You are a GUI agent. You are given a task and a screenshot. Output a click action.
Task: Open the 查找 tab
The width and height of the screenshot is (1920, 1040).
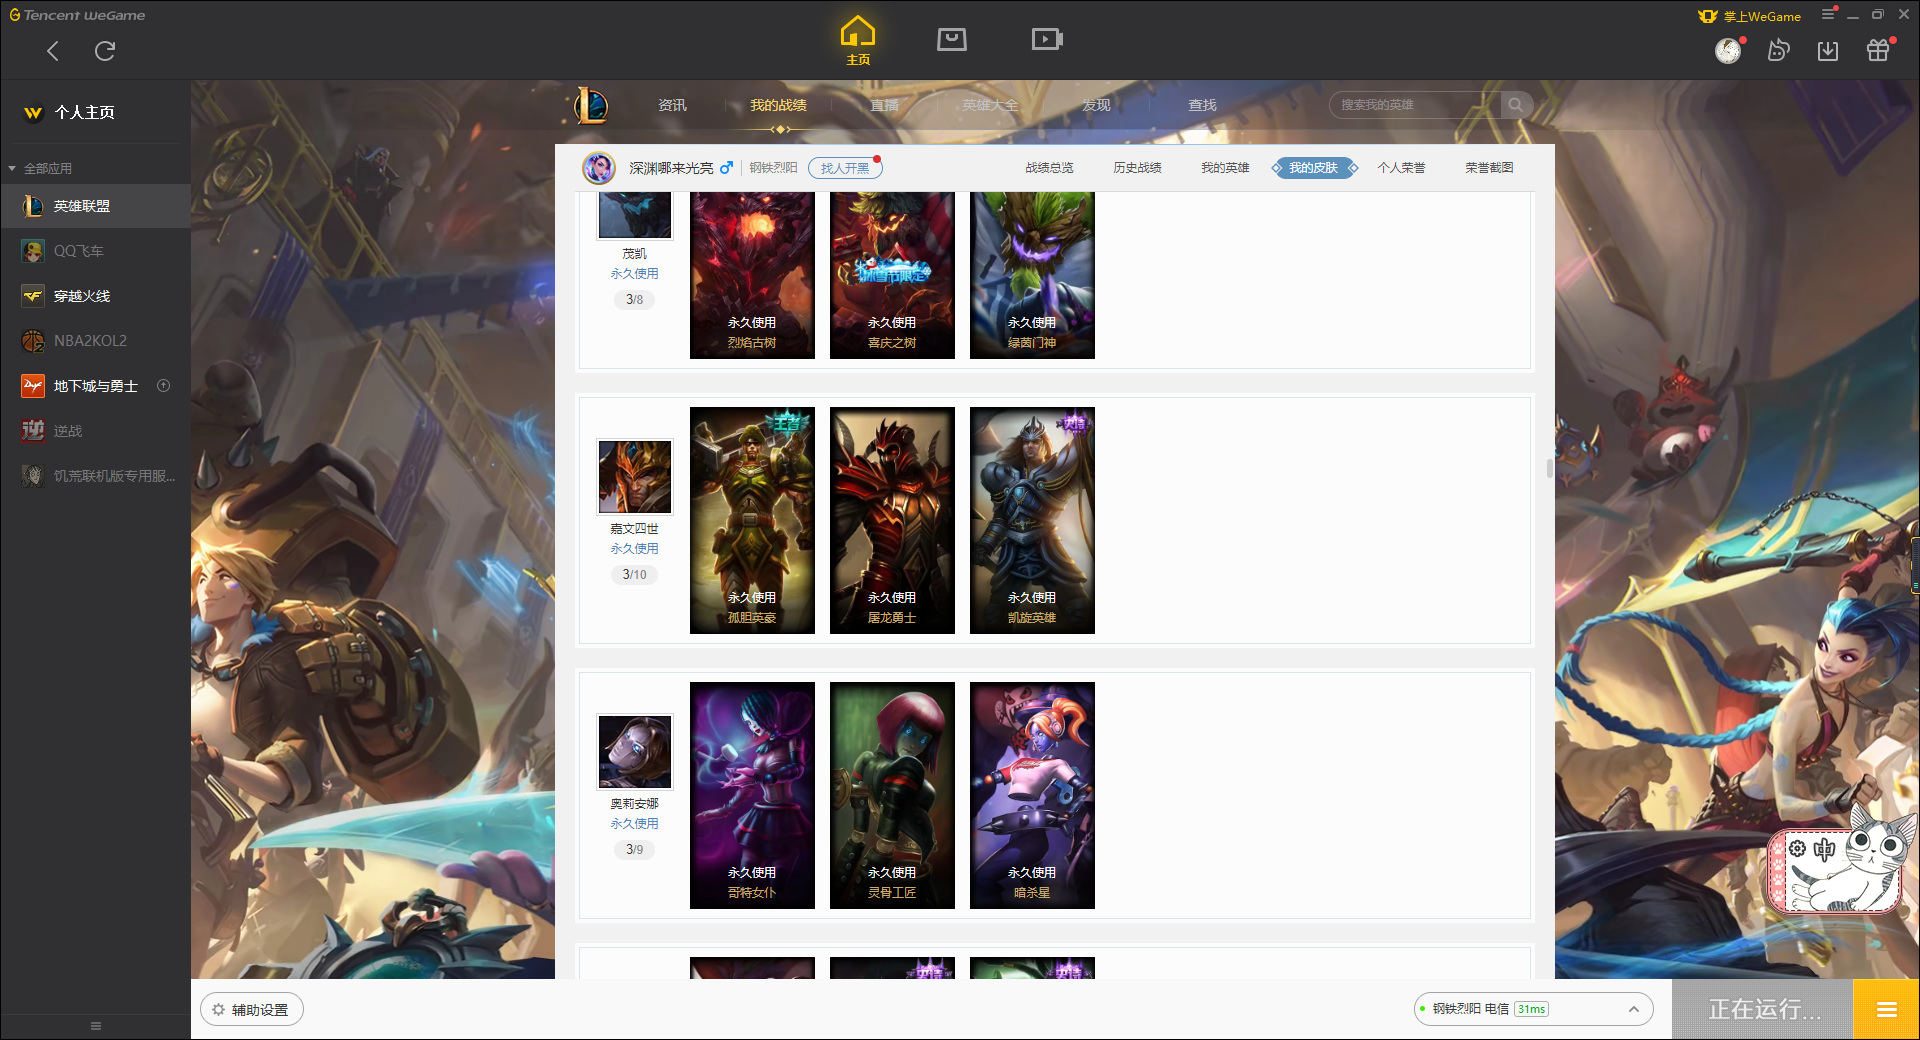pyautogui.click(x=1202, y=105)
